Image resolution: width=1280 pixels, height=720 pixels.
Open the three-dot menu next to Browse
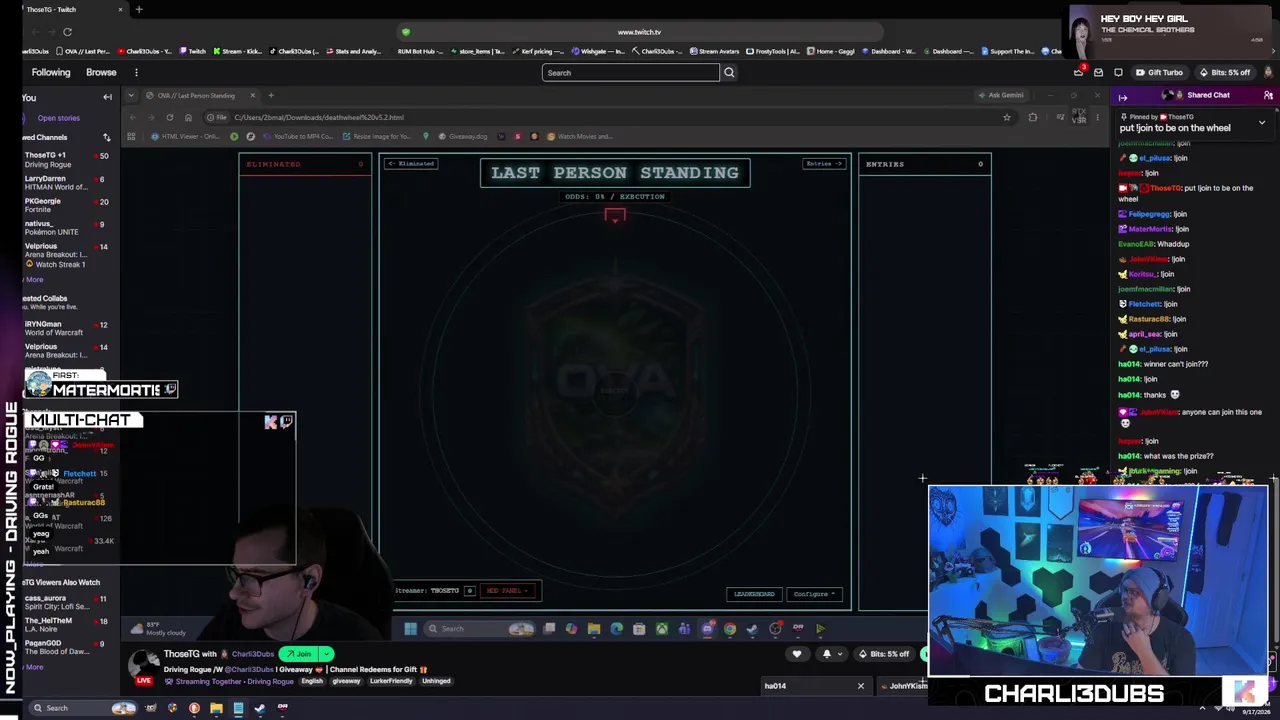[136, 72]
